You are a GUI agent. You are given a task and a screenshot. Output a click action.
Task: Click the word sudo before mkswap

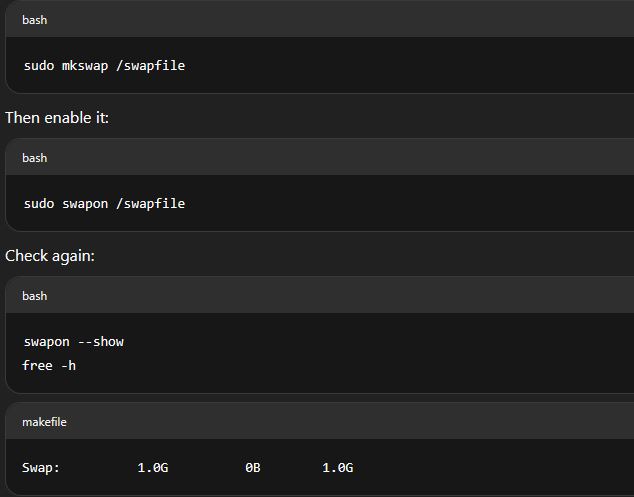[39, 66]
